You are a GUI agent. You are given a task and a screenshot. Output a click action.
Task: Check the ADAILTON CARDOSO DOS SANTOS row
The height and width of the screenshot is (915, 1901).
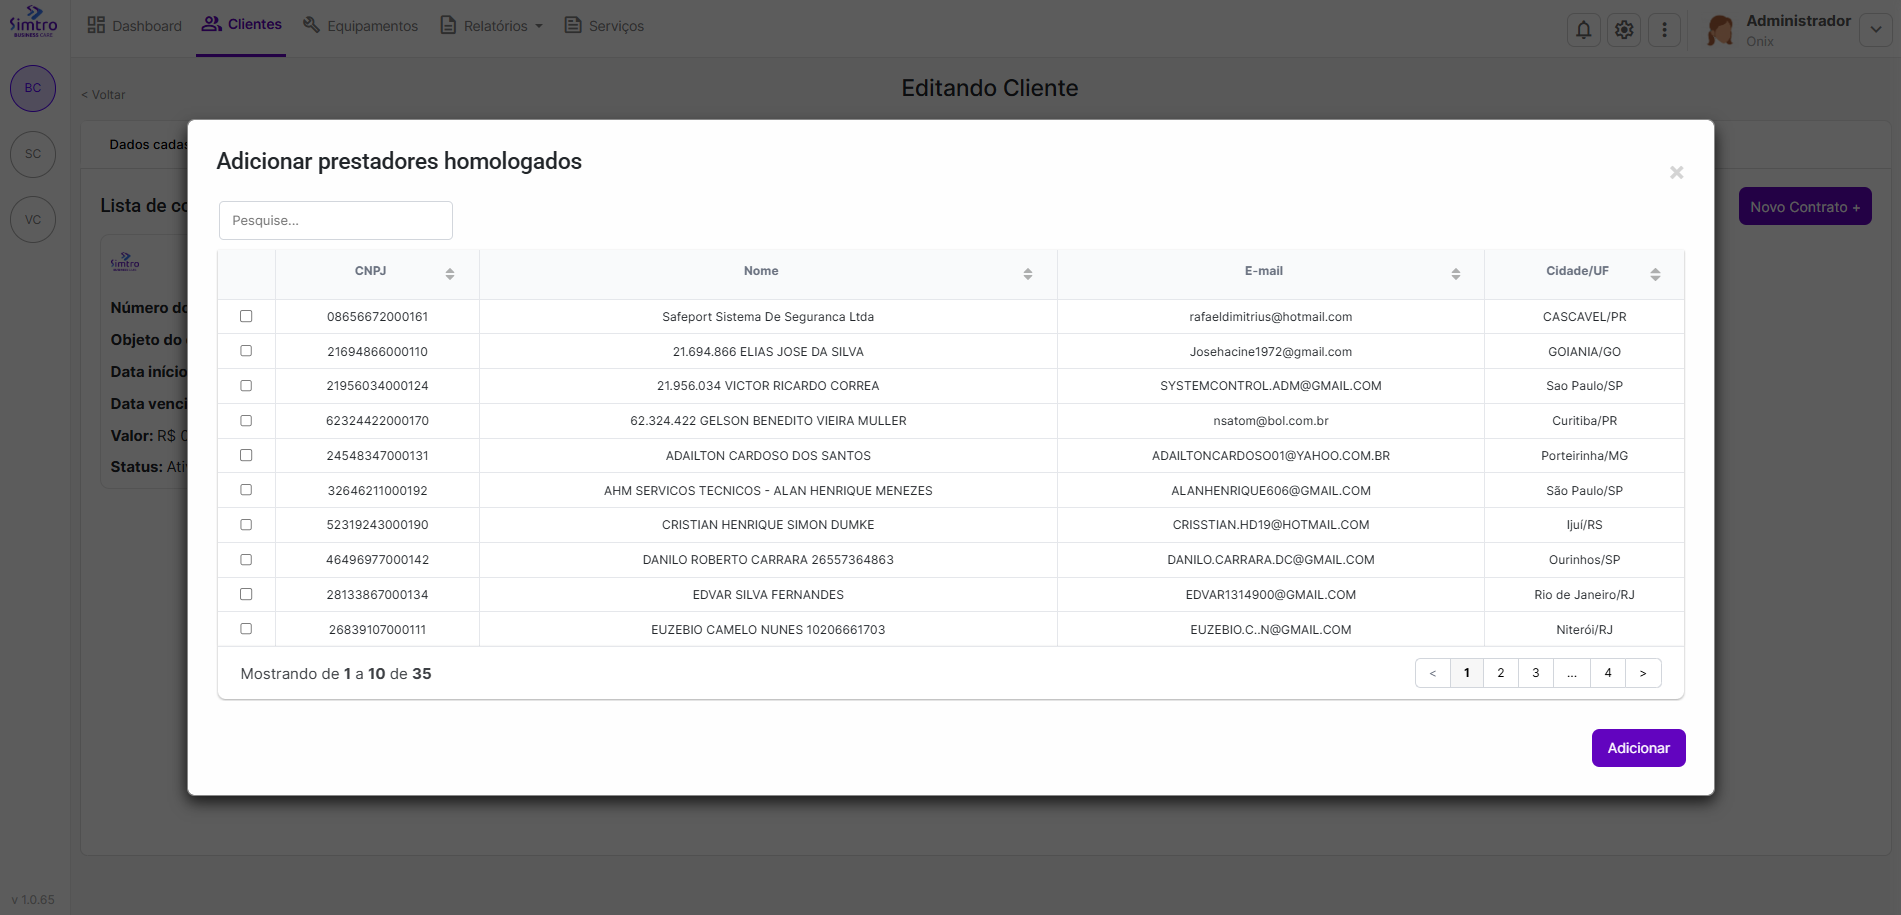tap(246, 455)
